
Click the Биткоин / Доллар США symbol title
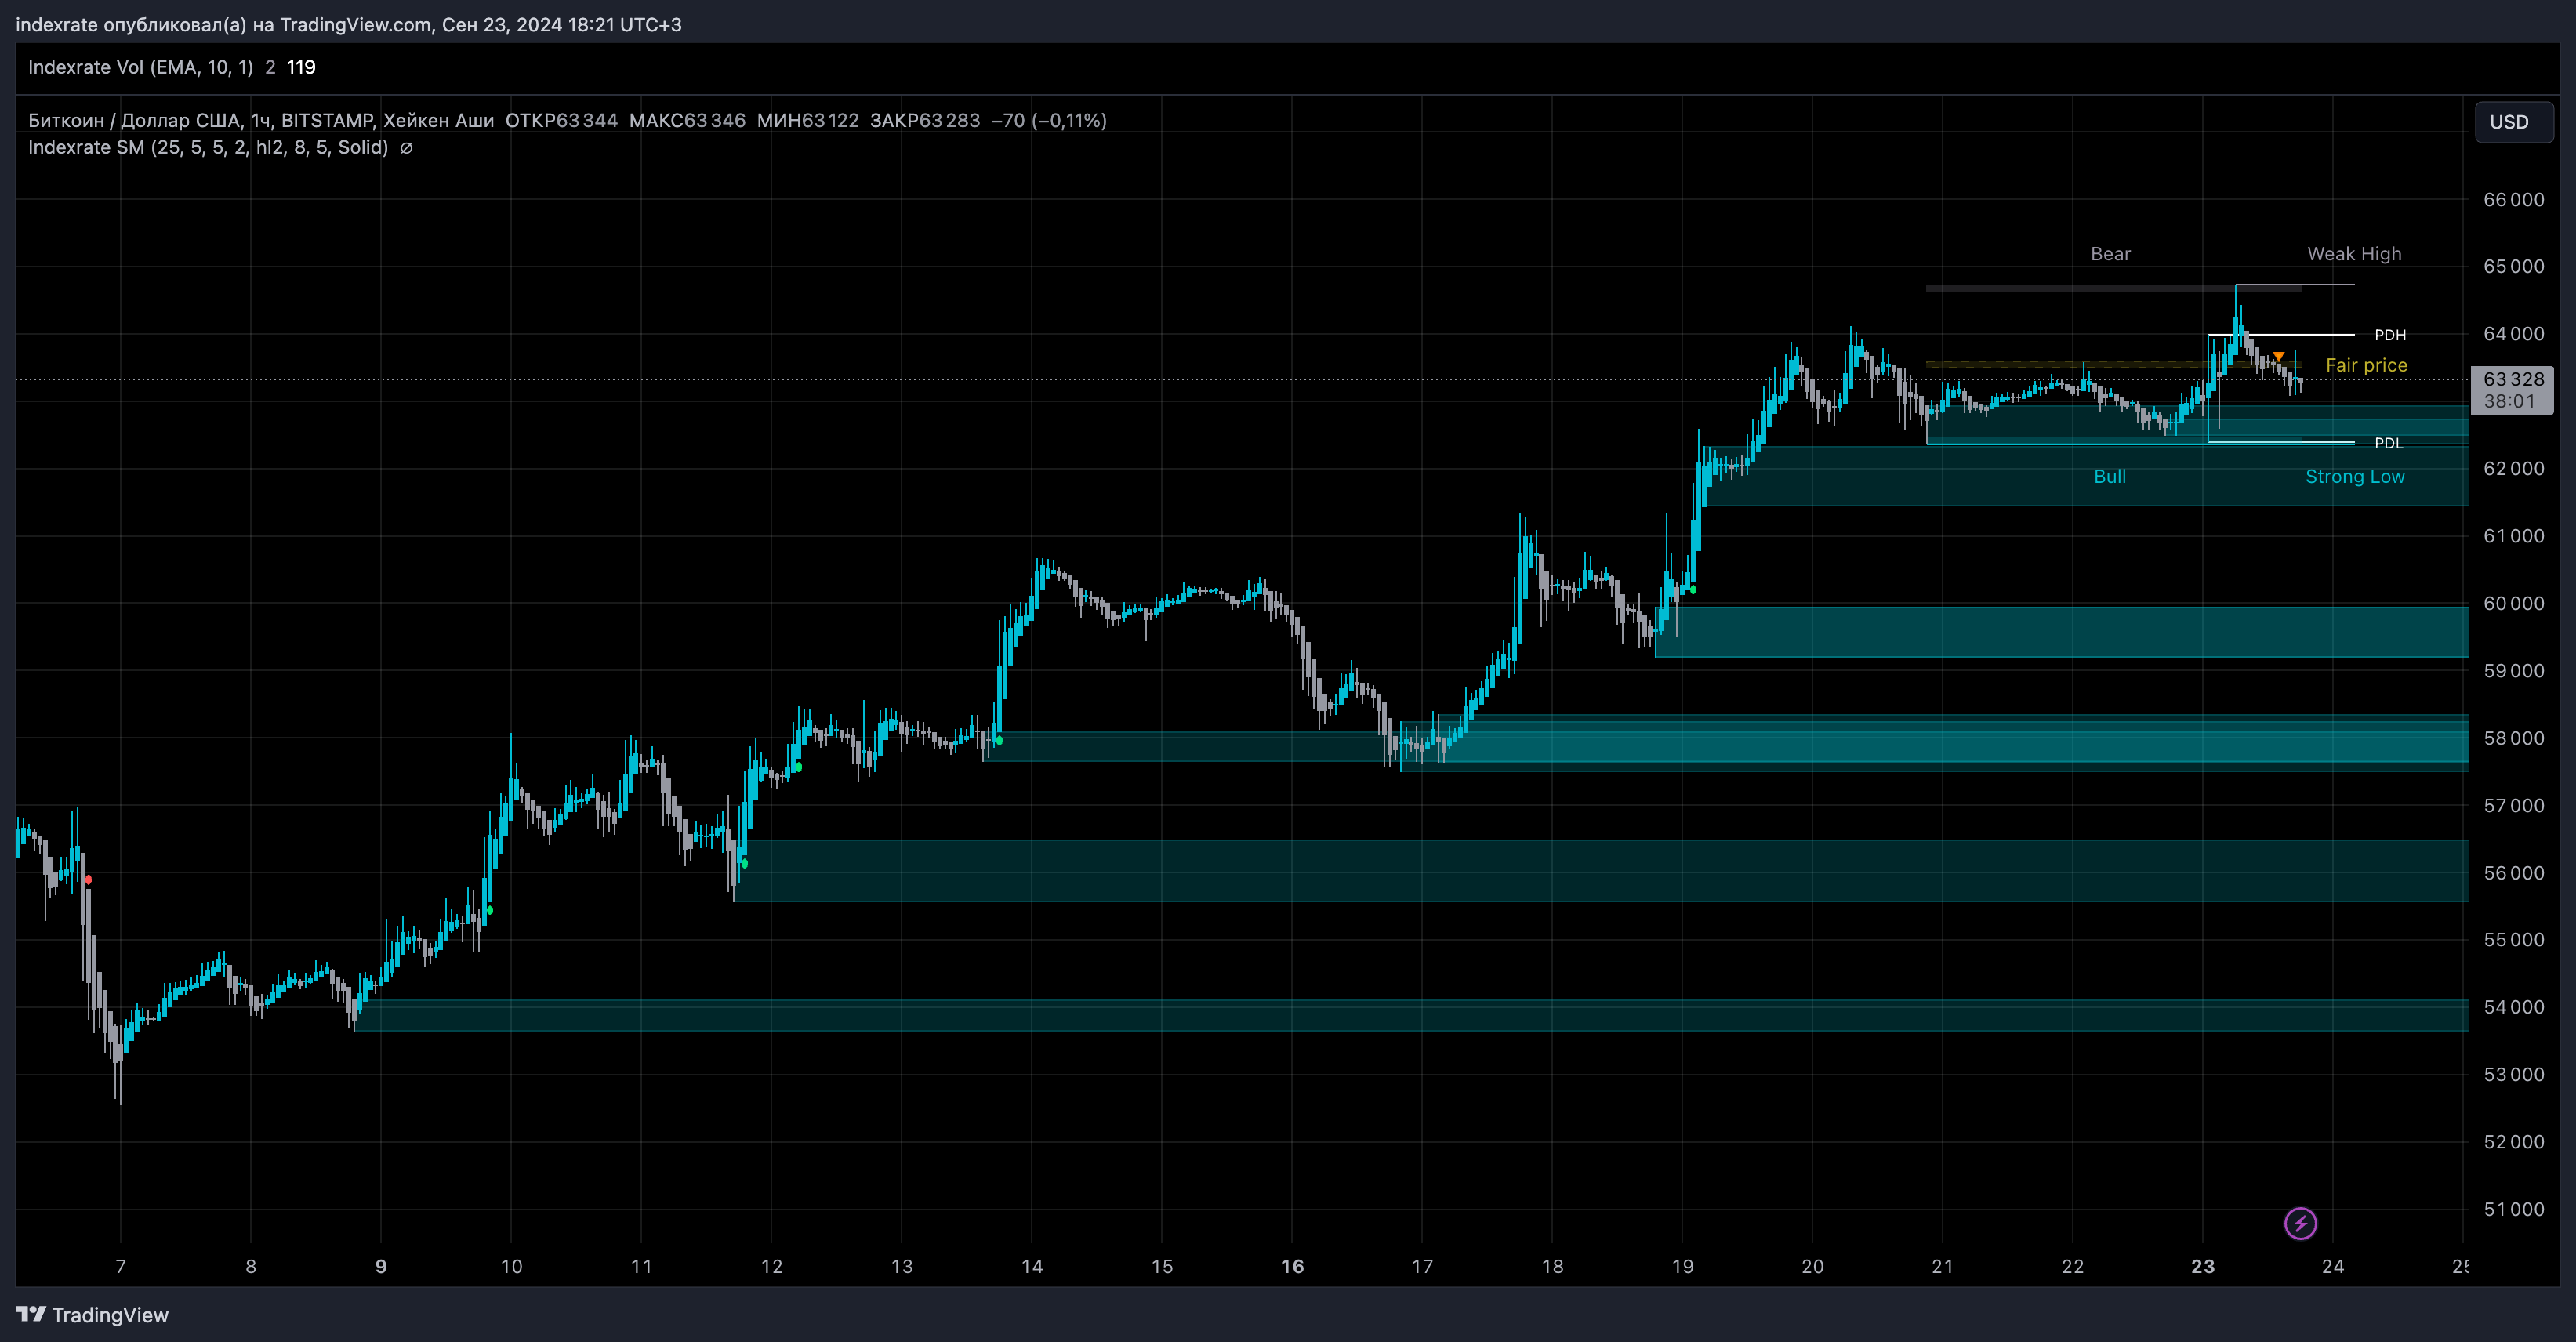(x=261, y=120)
